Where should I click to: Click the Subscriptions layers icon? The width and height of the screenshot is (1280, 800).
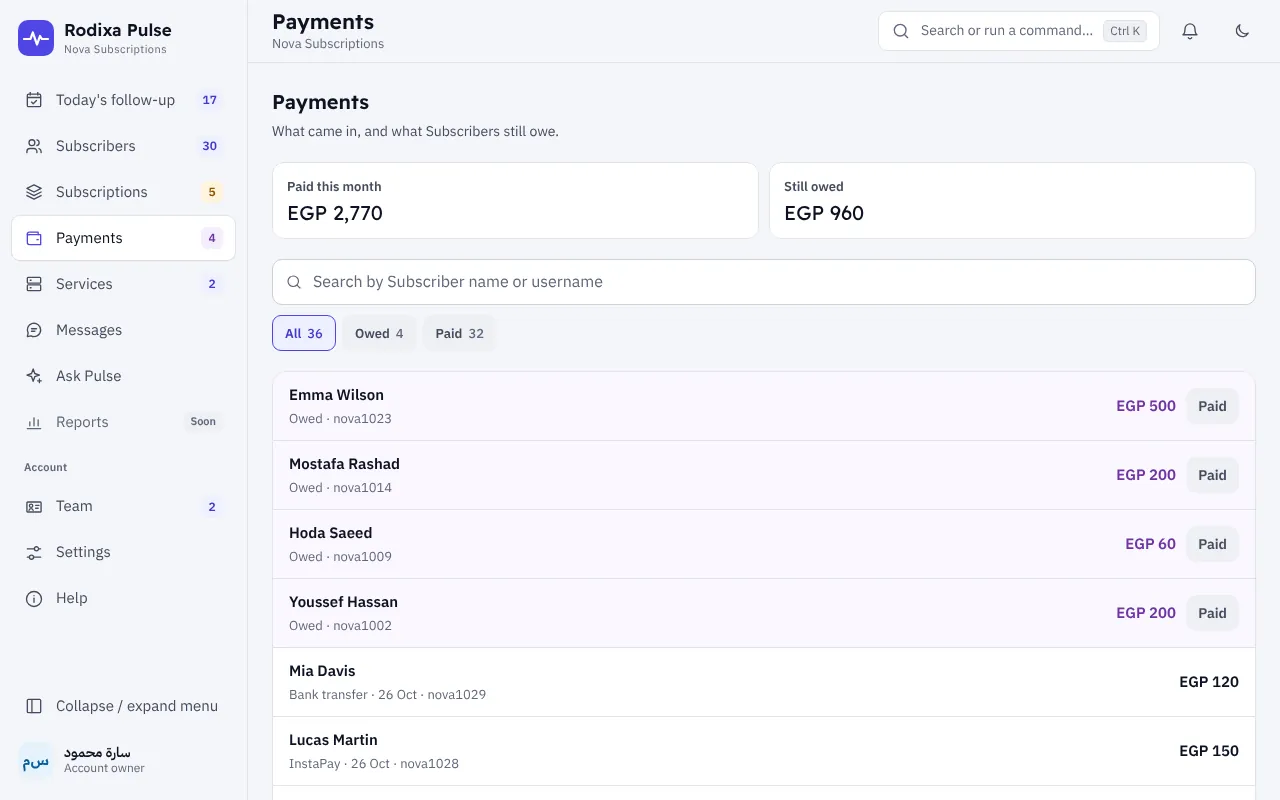point(34,192)
